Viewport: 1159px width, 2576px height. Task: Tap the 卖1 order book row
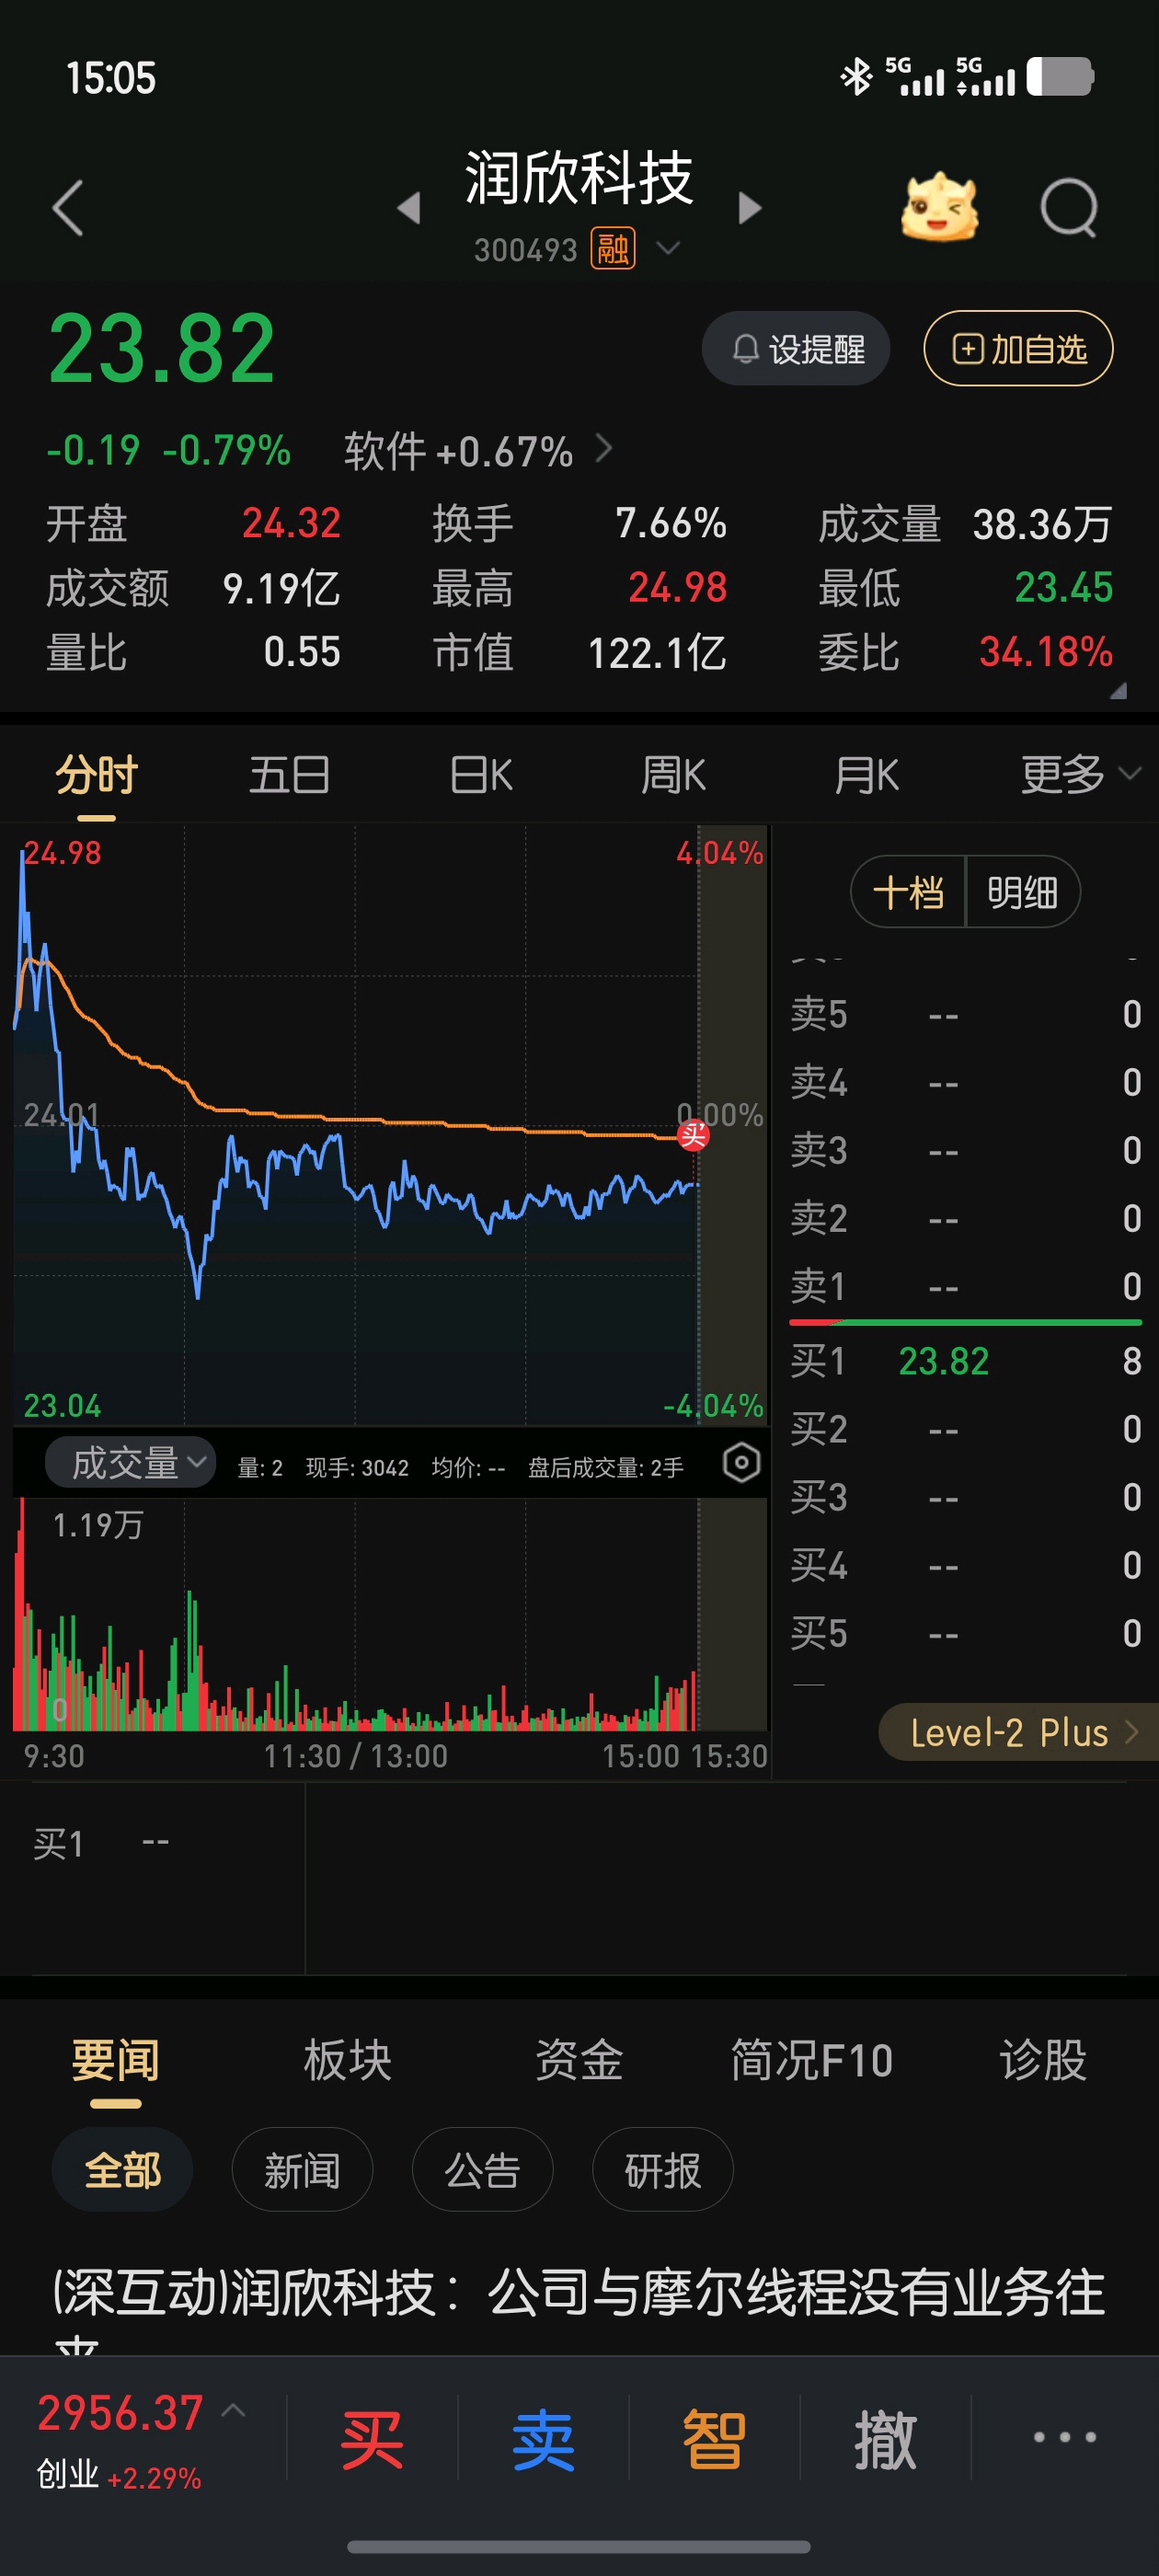coord(965,1286)
